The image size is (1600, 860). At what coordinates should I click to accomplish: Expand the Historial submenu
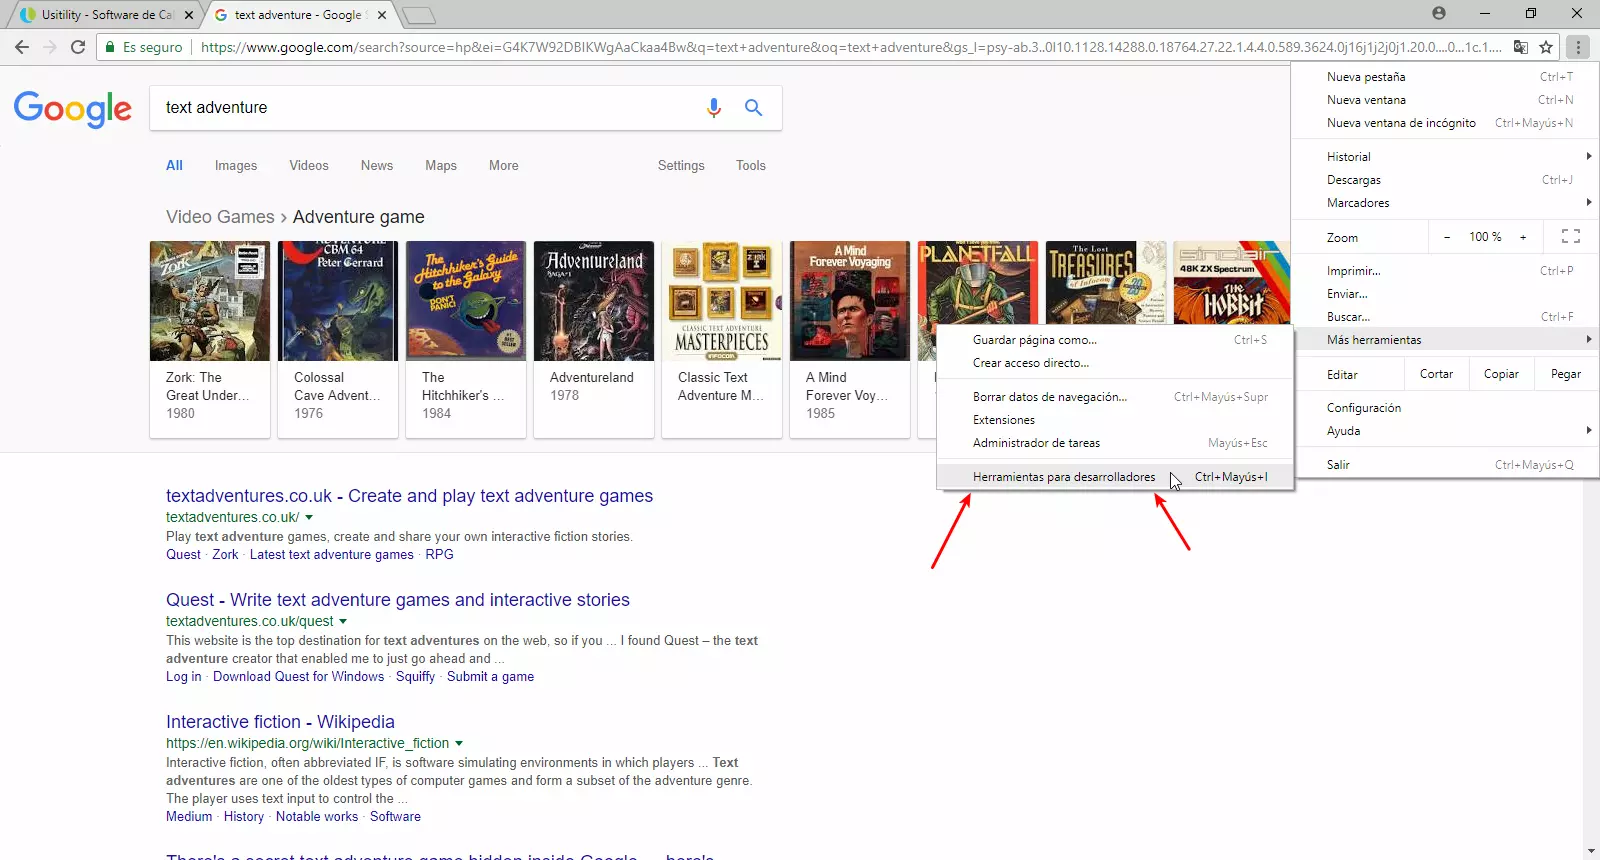tap(1588, 157)
